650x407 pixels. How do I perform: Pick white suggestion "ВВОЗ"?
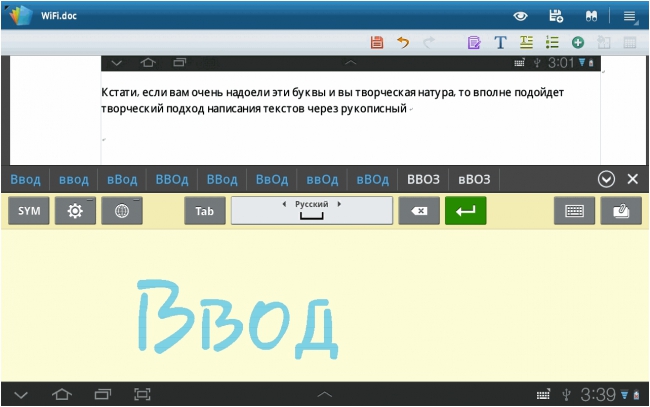click(423, 179)
